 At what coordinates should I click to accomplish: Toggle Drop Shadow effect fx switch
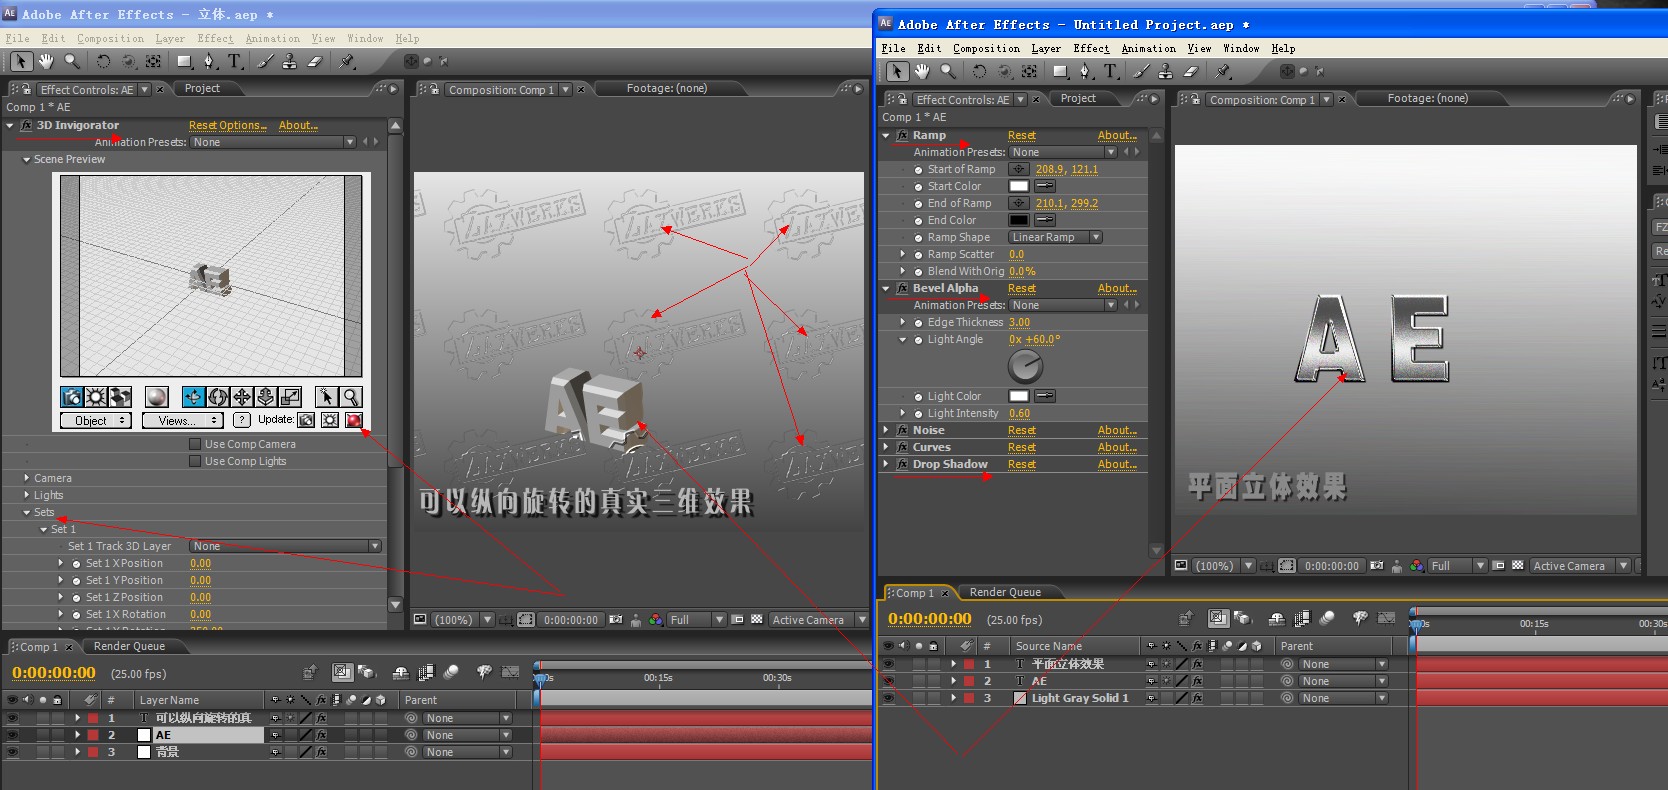[902, 464]
